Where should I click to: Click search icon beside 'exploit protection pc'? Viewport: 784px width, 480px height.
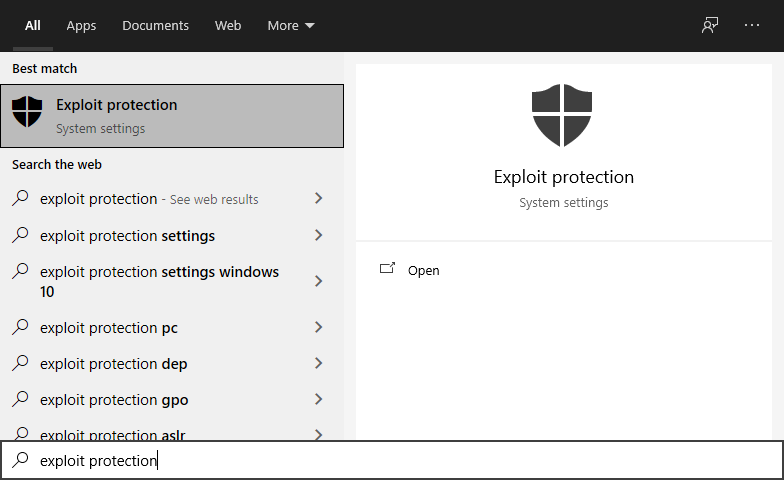[20, 328]
